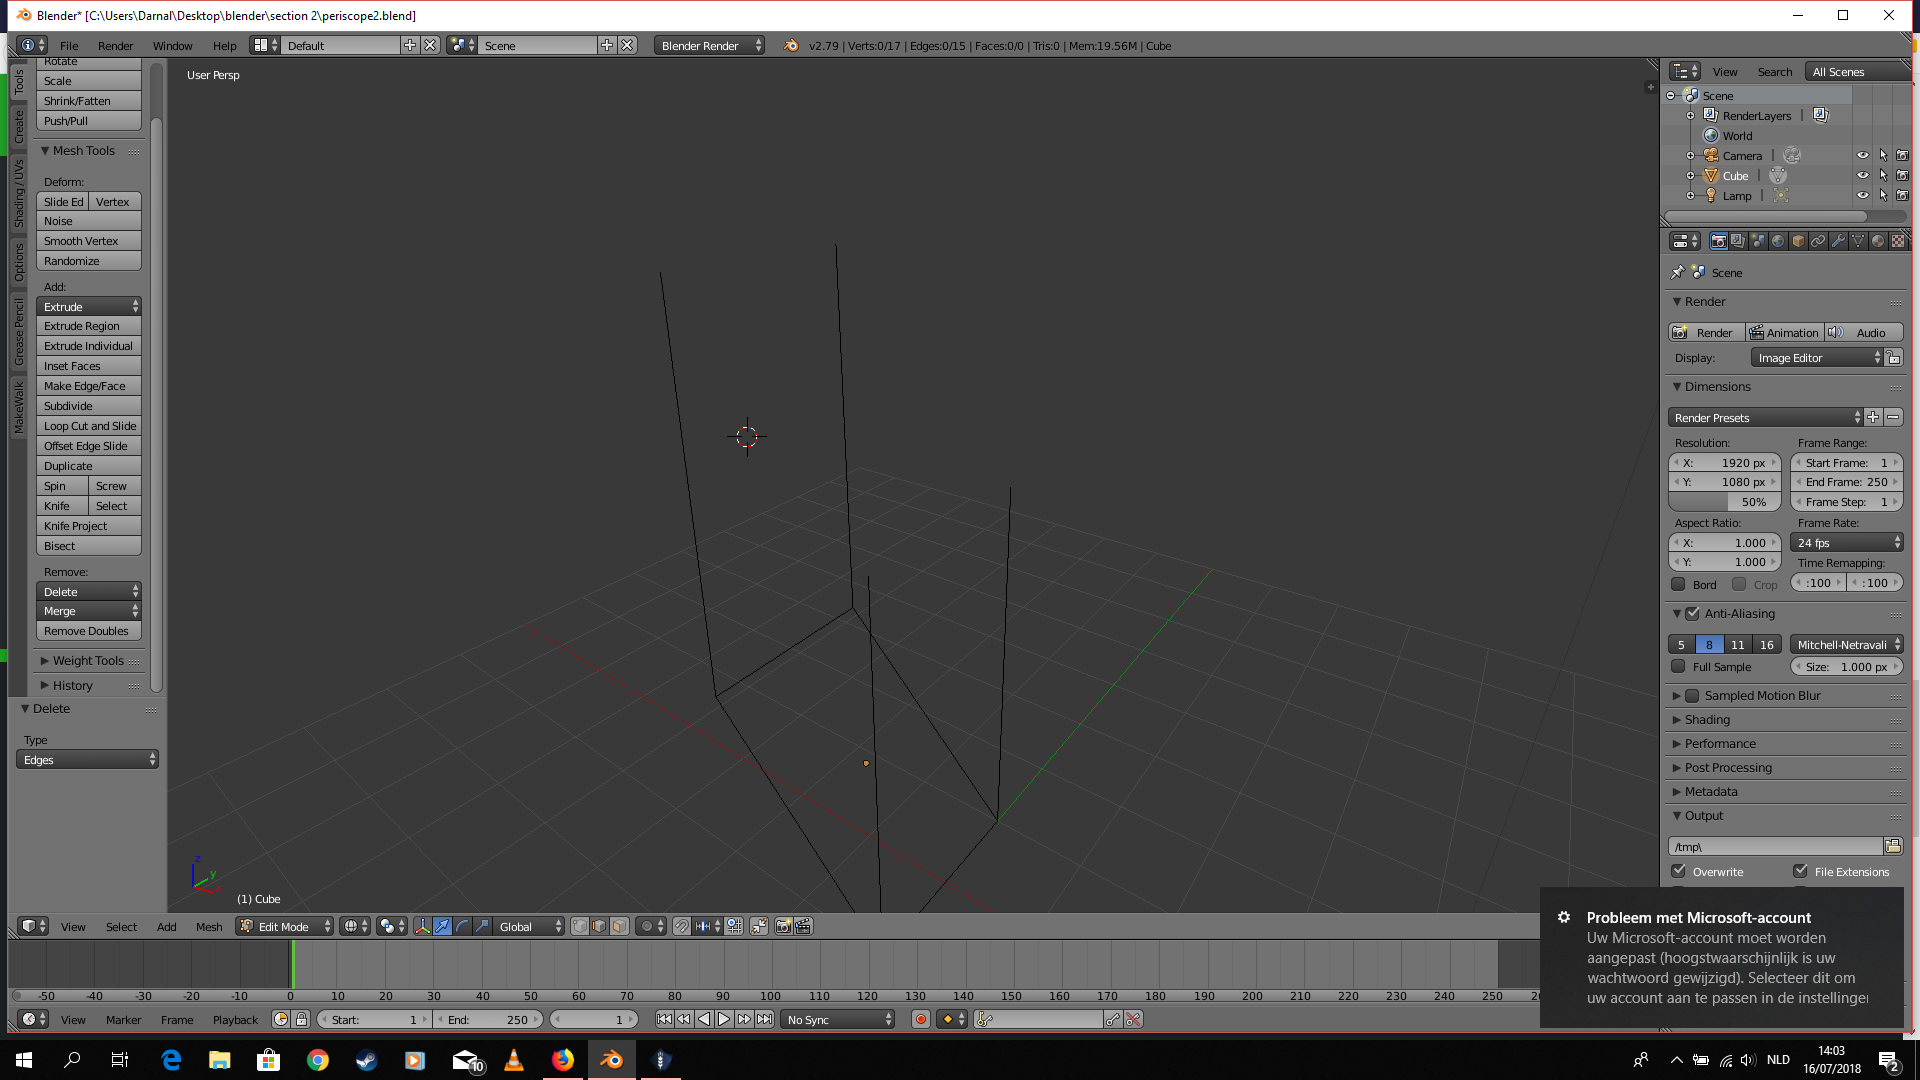Open the Object properties tab (cube icon)
This screenshot has width=1920, height=1080.
pyautogui.click(x=1798, y=241)
